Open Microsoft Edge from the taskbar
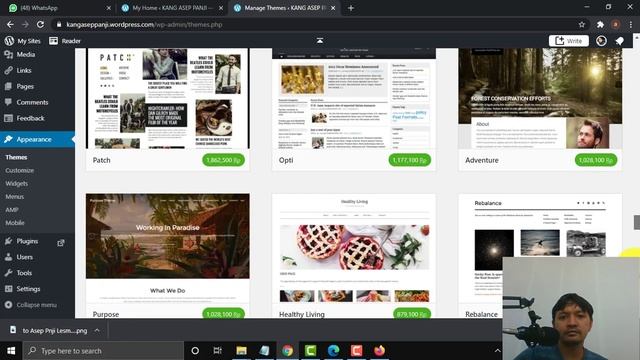The width and height of the screenshot is (640, 360). pyautogui.click(x=333, y=351)
